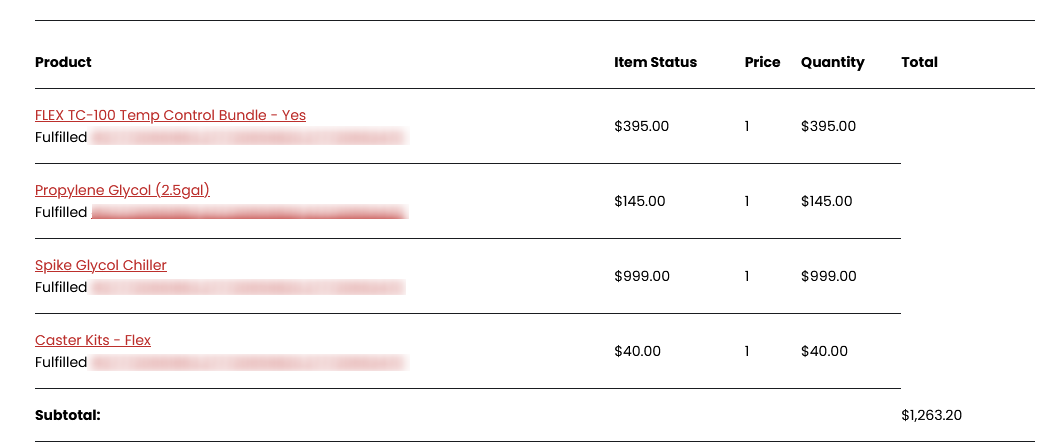Select the Price column header
The width and height of the screenshot is (1040, 443).
pos(762,62)
